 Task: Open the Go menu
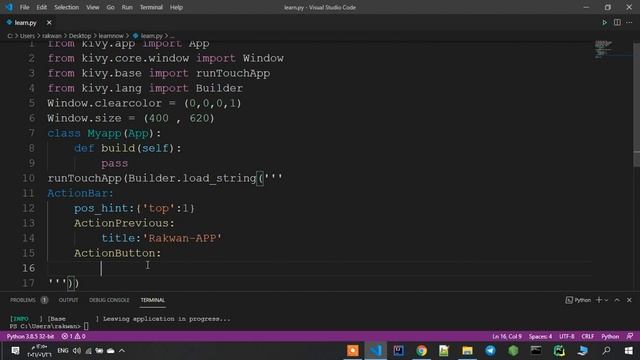(x=111, y=7)
